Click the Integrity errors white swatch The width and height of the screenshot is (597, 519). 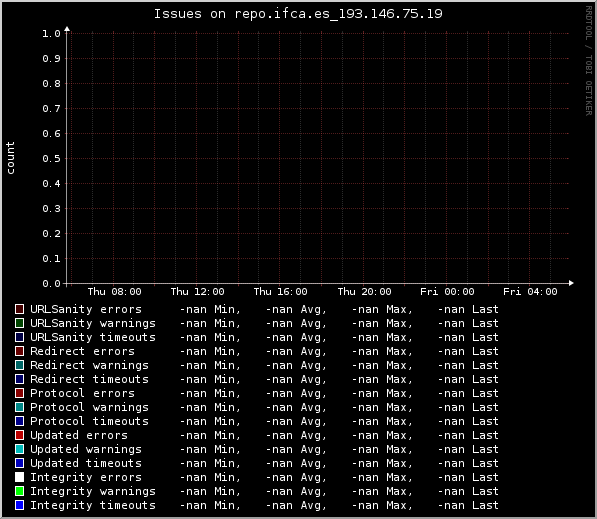click(x=19, y=477)
